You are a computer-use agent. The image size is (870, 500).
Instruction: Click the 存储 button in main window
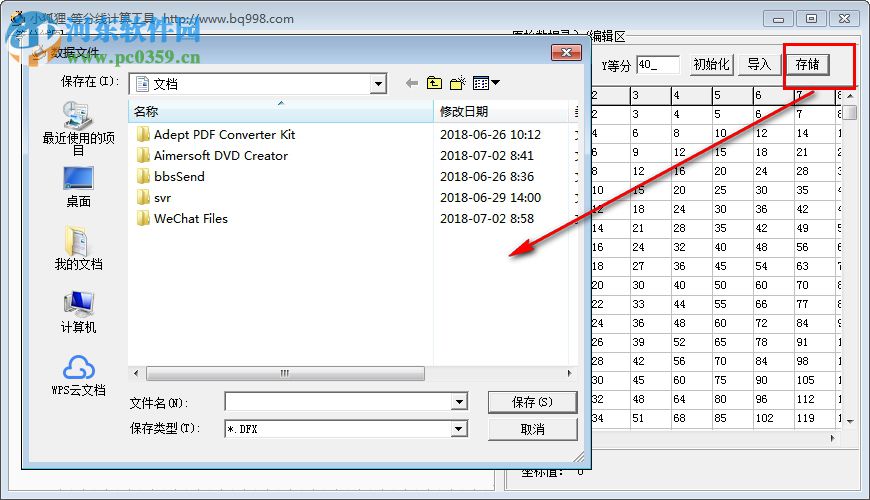pos(807,64)
